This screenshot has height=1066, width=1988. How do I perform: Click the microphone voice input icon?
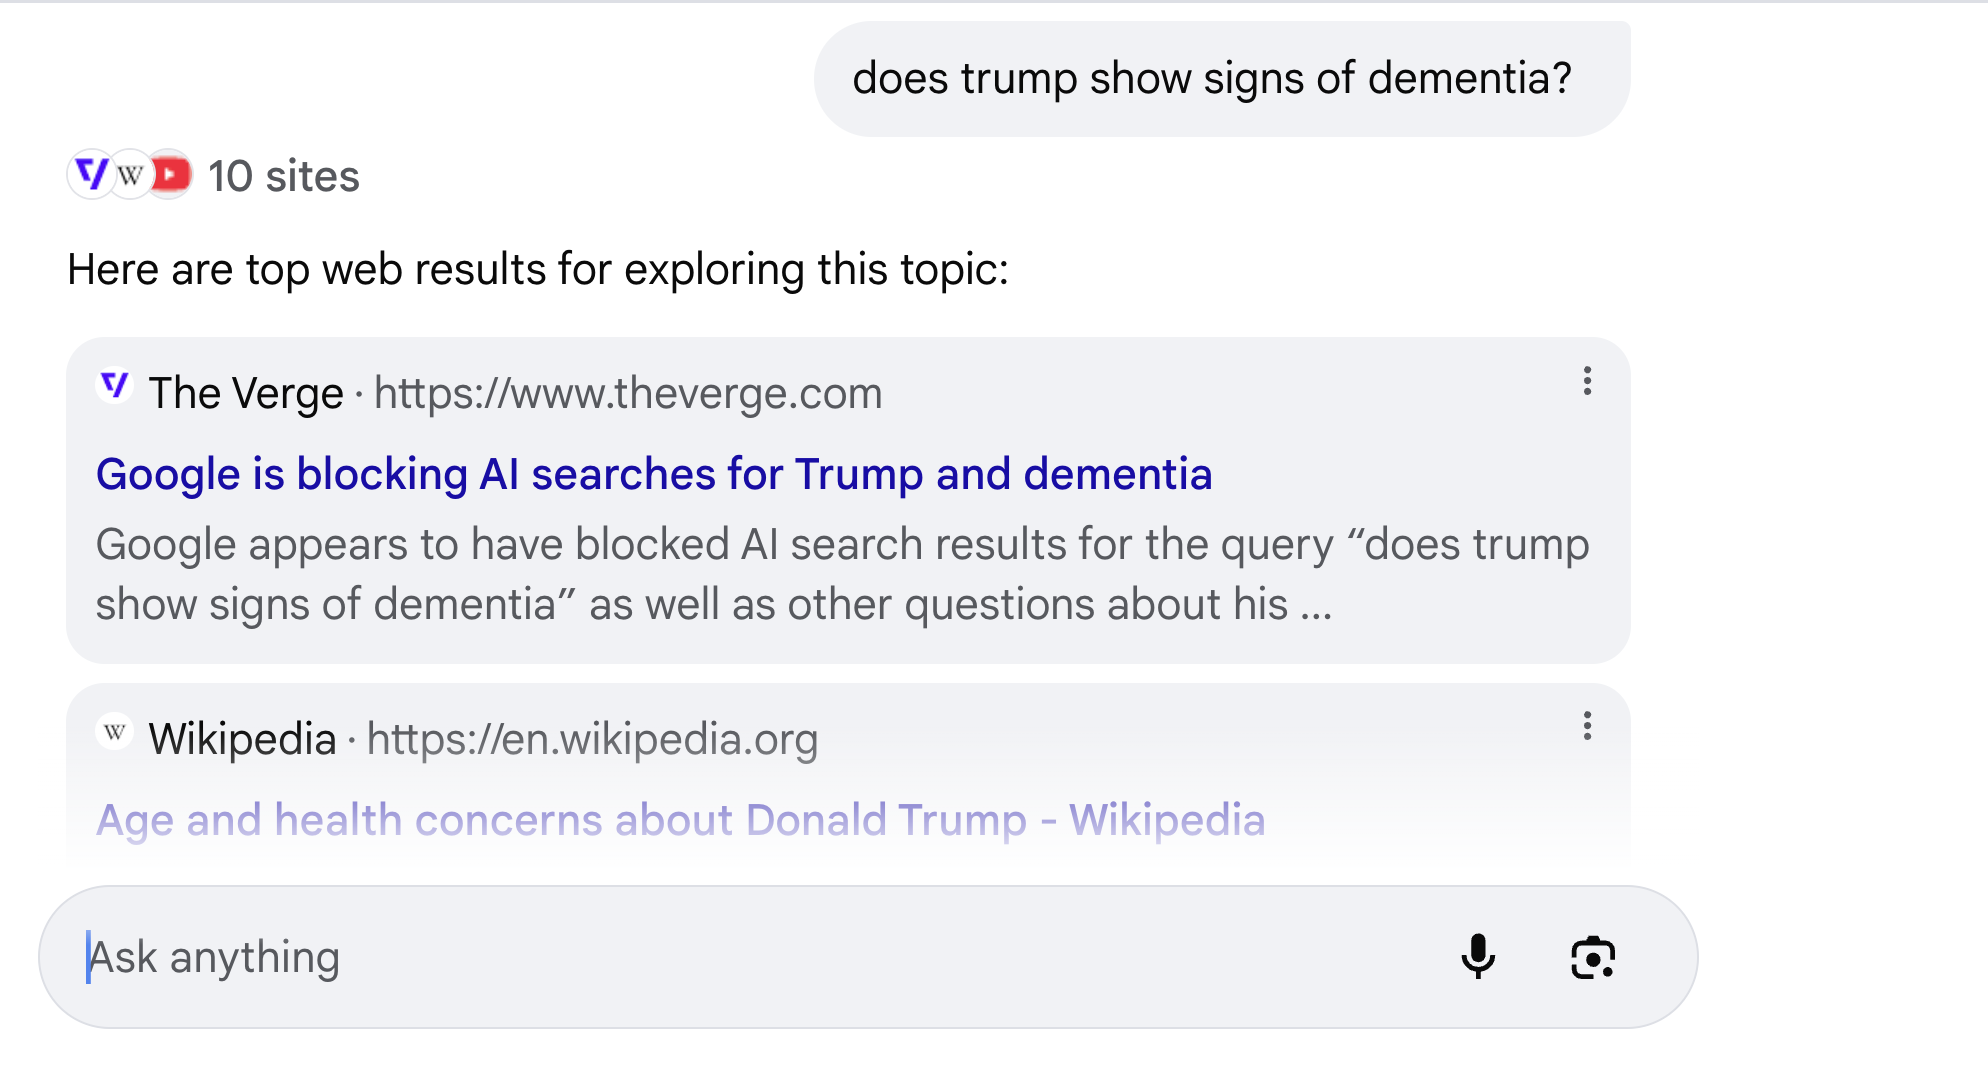pyautogui.click(x=1477, y=957)
